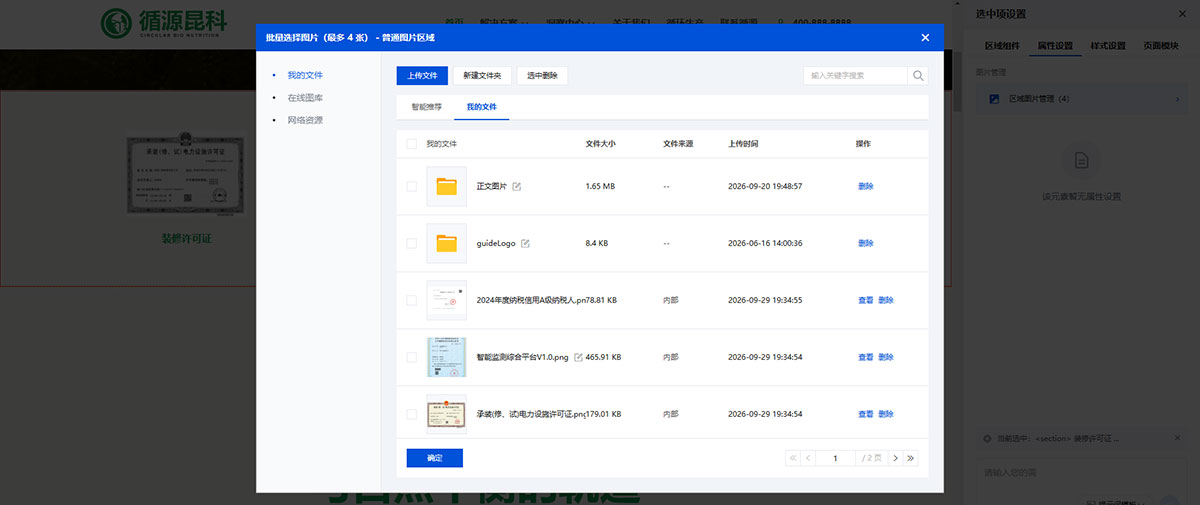
Task: Click 区域图片管理 image icon in settings panel
Action: tap(994, 99)
